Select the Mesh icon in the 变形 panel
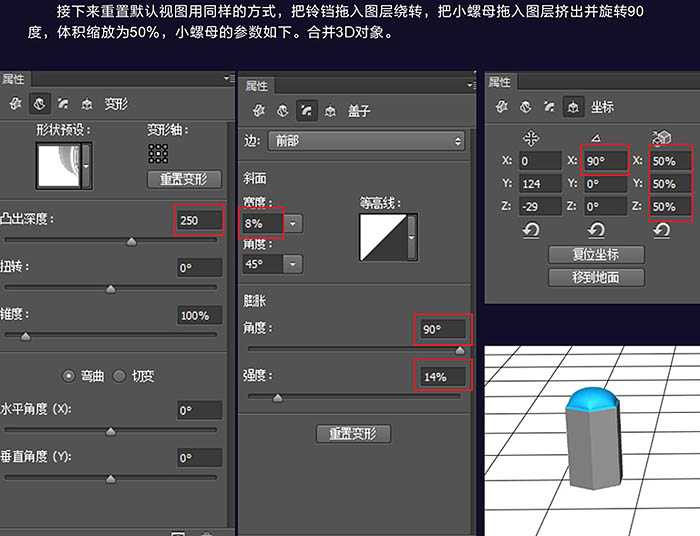 tap(16, 104)
